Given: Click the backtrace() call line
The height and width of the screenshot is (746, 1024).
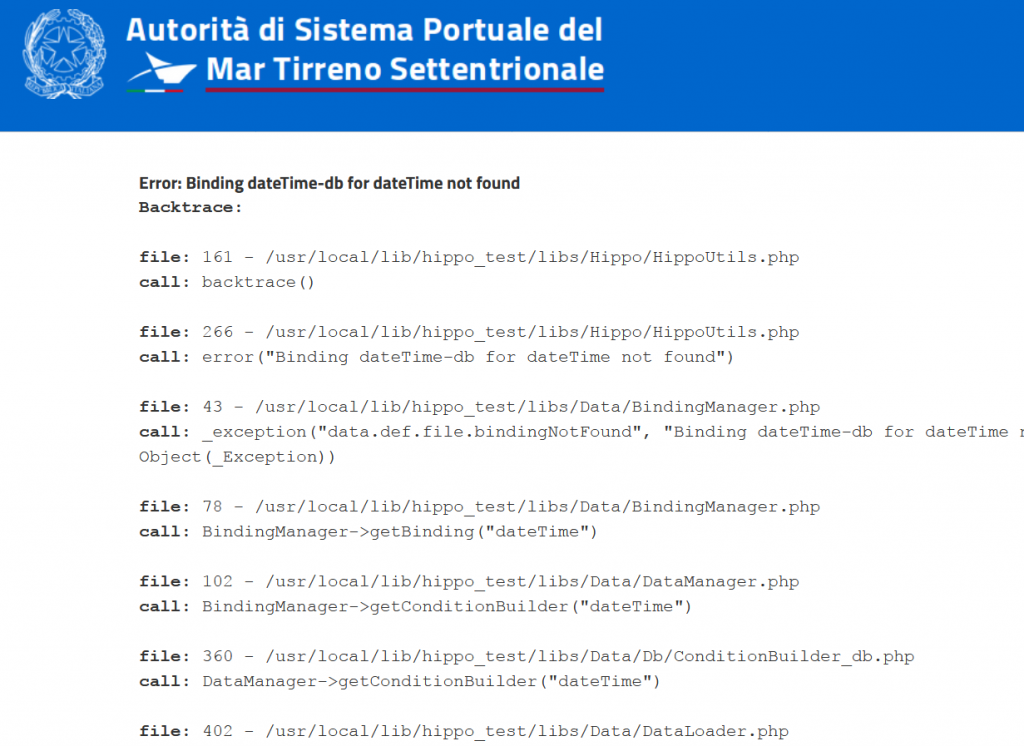Looking at the screenshot, I should 258,282.
